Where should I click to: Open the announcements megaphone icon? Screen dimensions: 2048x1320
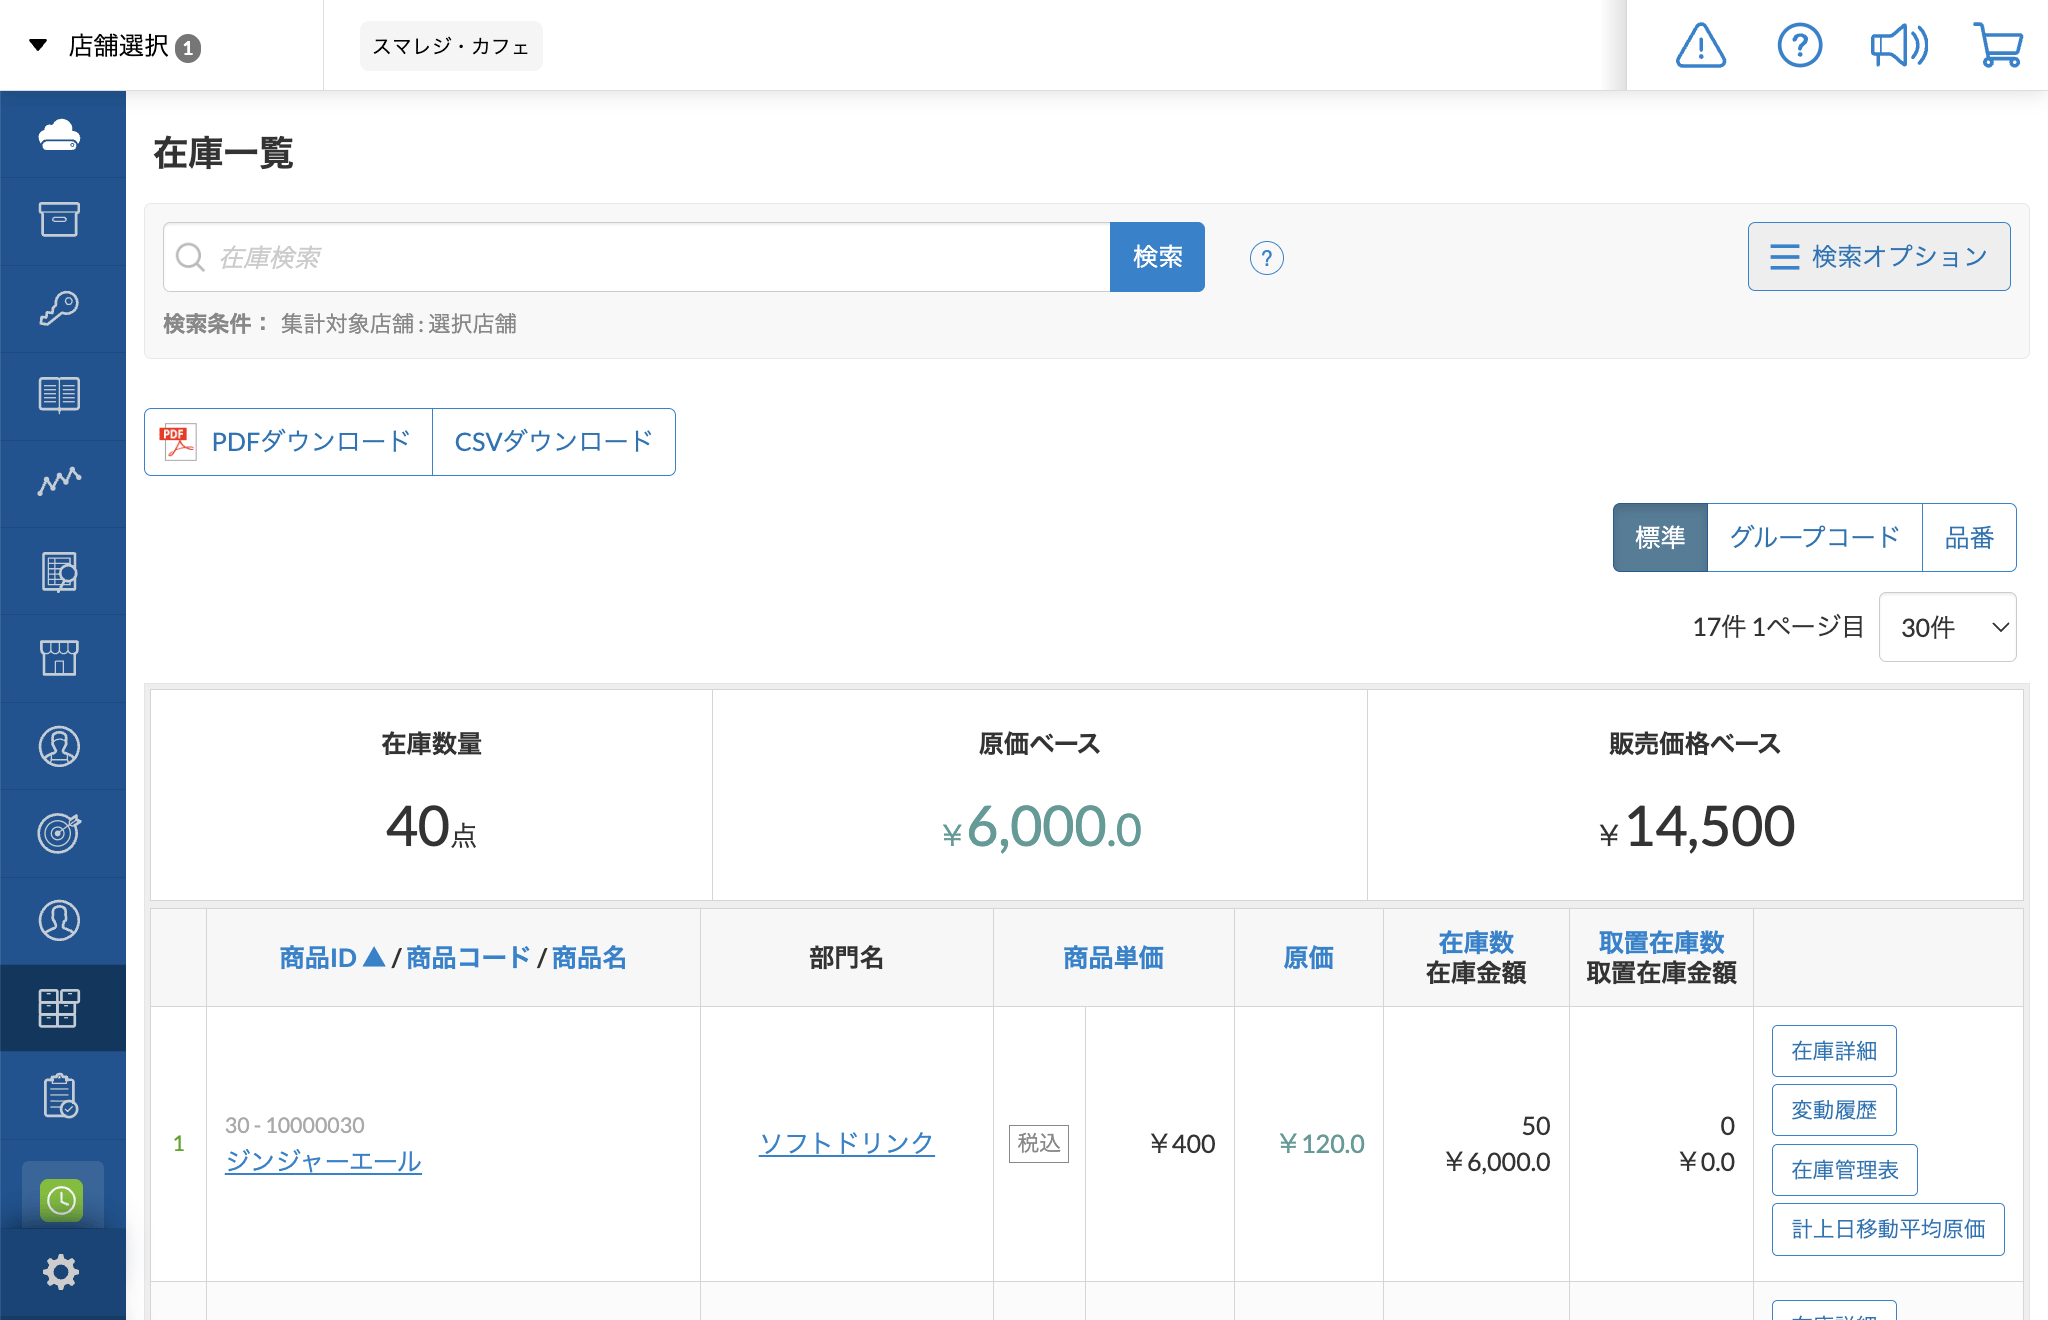tap(1898, 46)
